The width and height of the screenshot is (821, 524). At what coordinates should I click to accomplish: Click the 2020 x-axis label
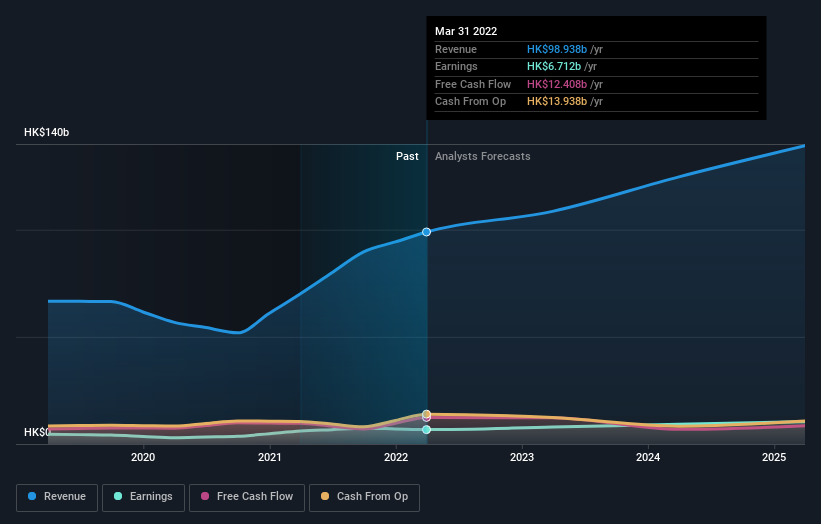143,457
